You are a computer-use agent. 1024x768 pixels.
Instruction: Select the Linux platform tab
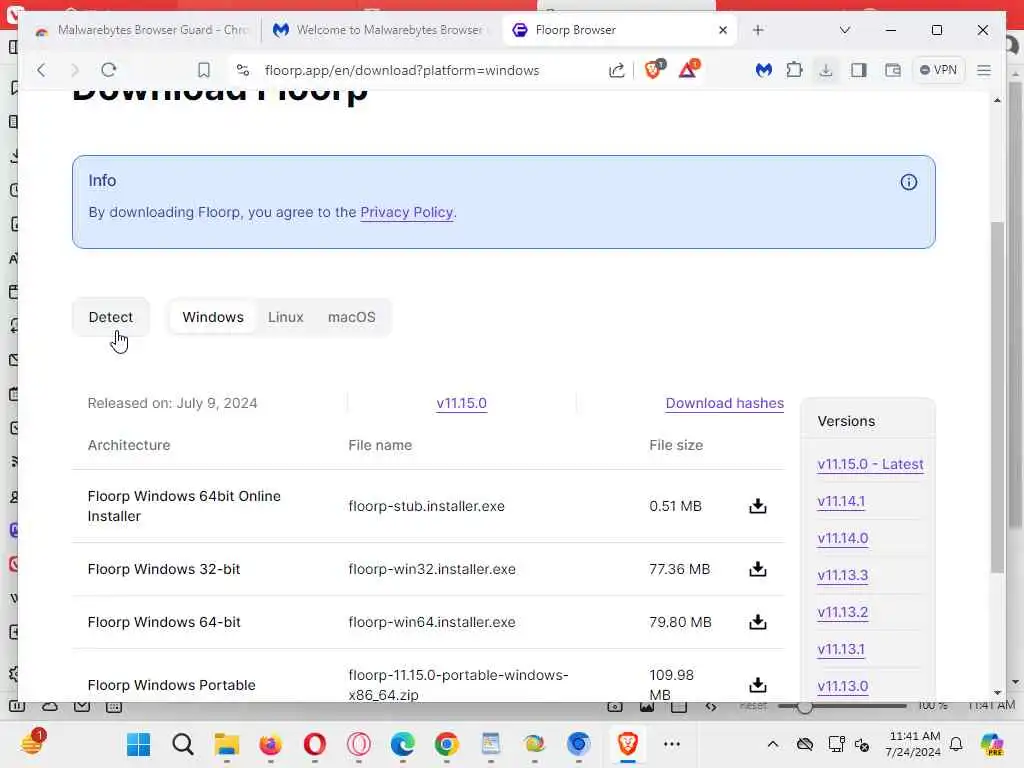pyautogui.click(x=285, y=317)
